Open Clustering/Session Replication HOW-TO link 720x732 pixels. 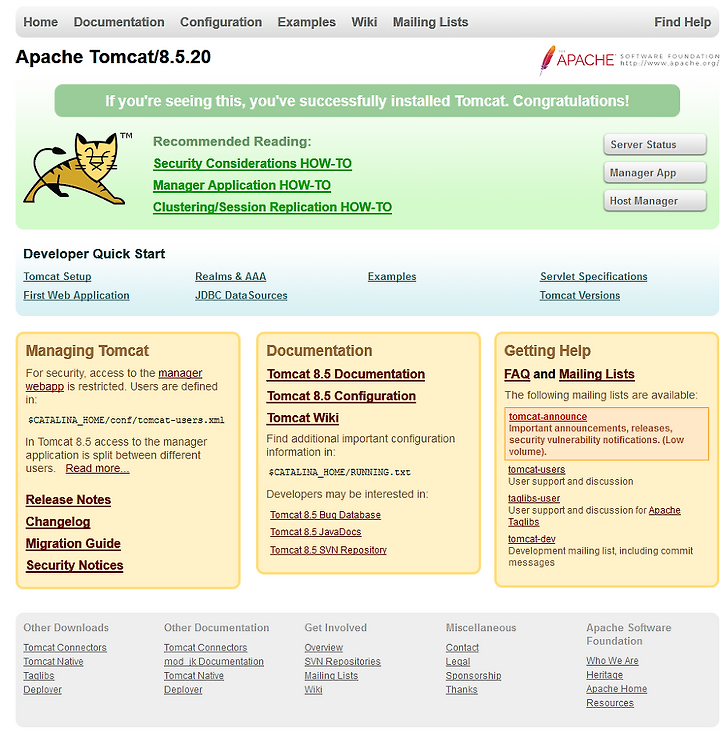click(272, 207)
